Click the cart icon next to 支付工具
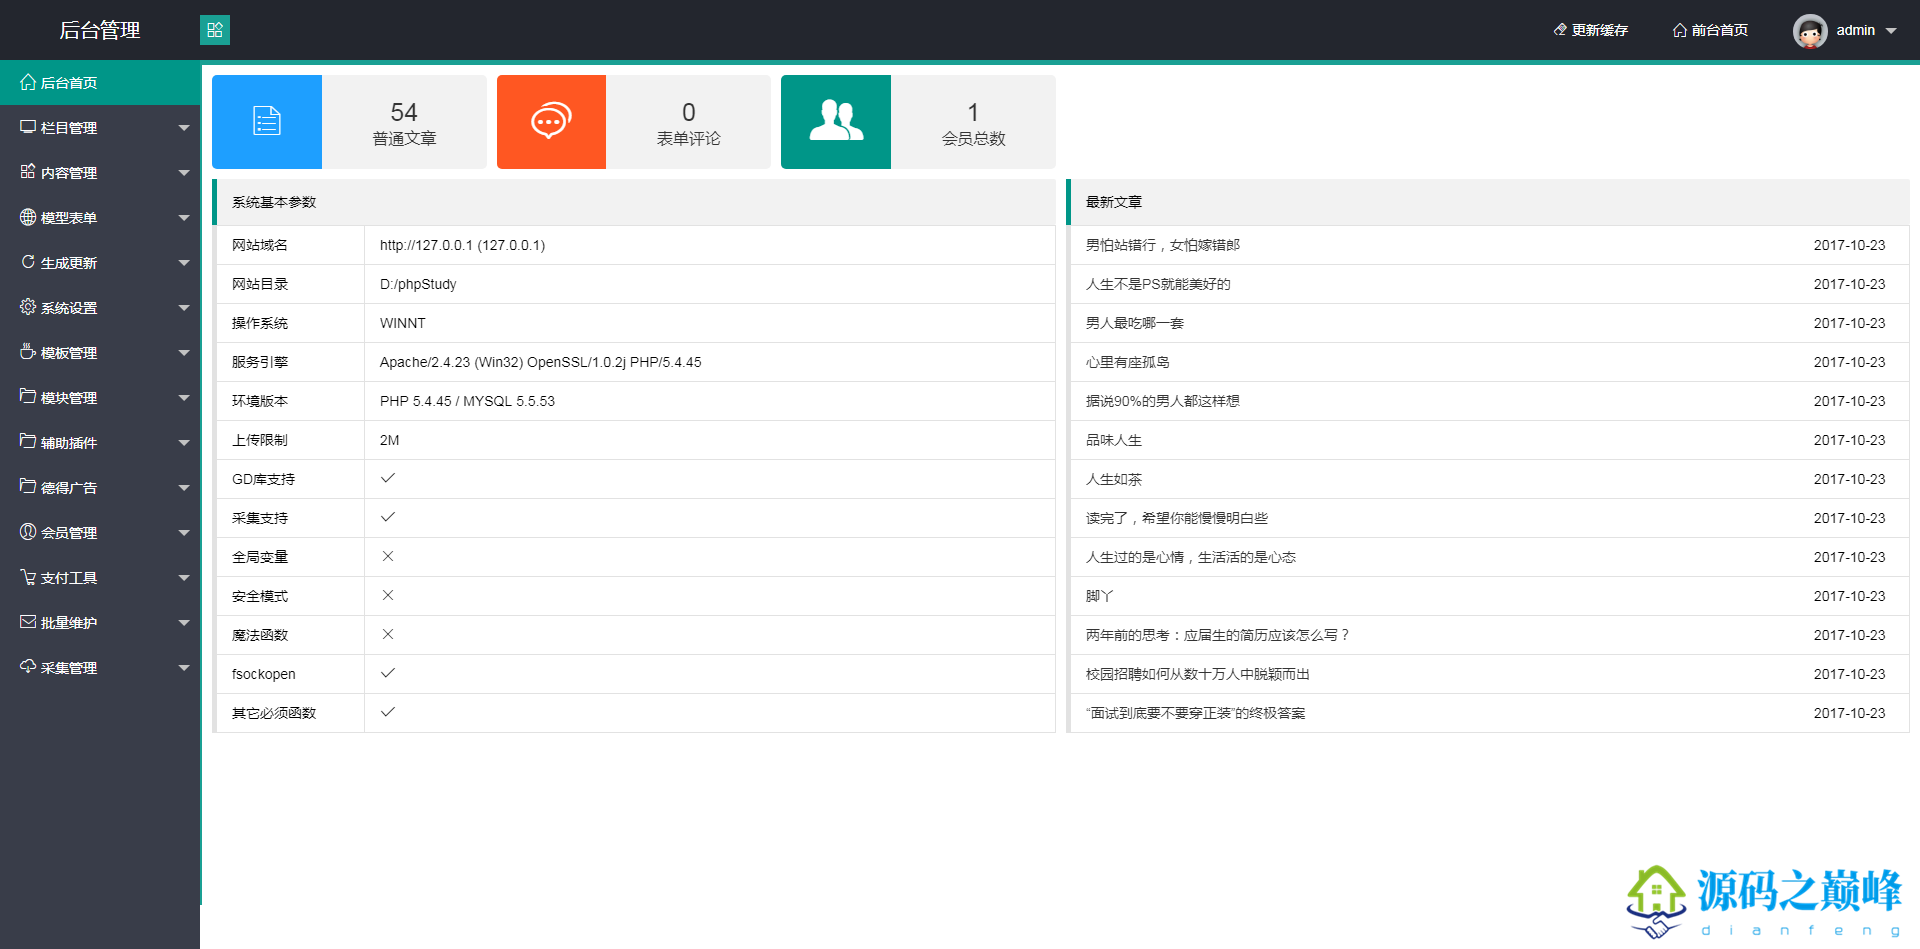This screenshot has height=949, width=1920. click(28, 577)
